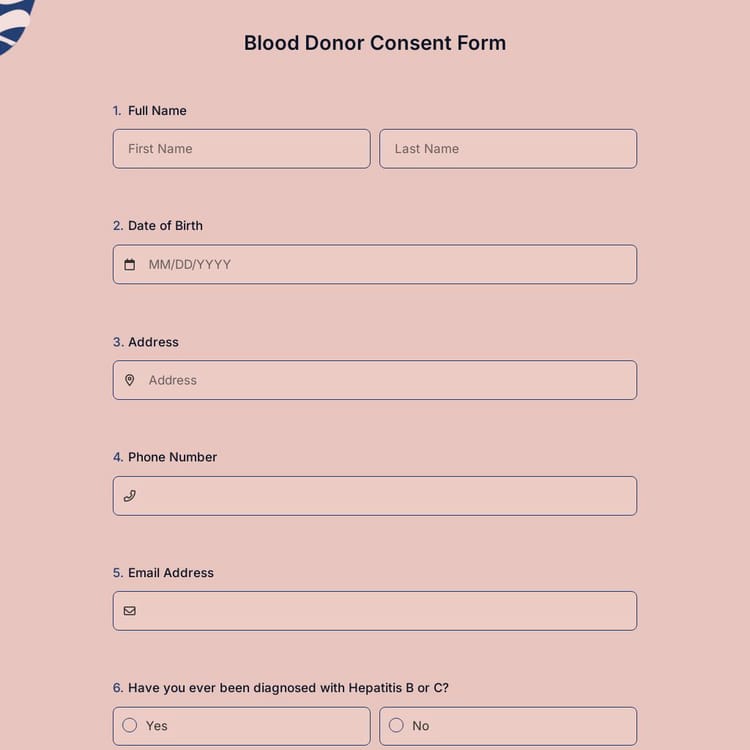Focus the Last Name input field
This screenshot has height=750, width=750.
(508, 149)
